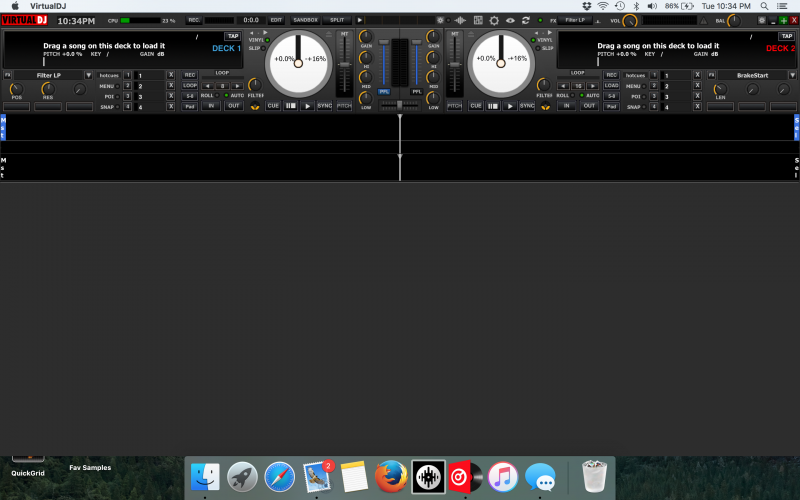Screen dimensions: 800x500
Task: Open the Apple menu
Action: (x=15, y=6)
